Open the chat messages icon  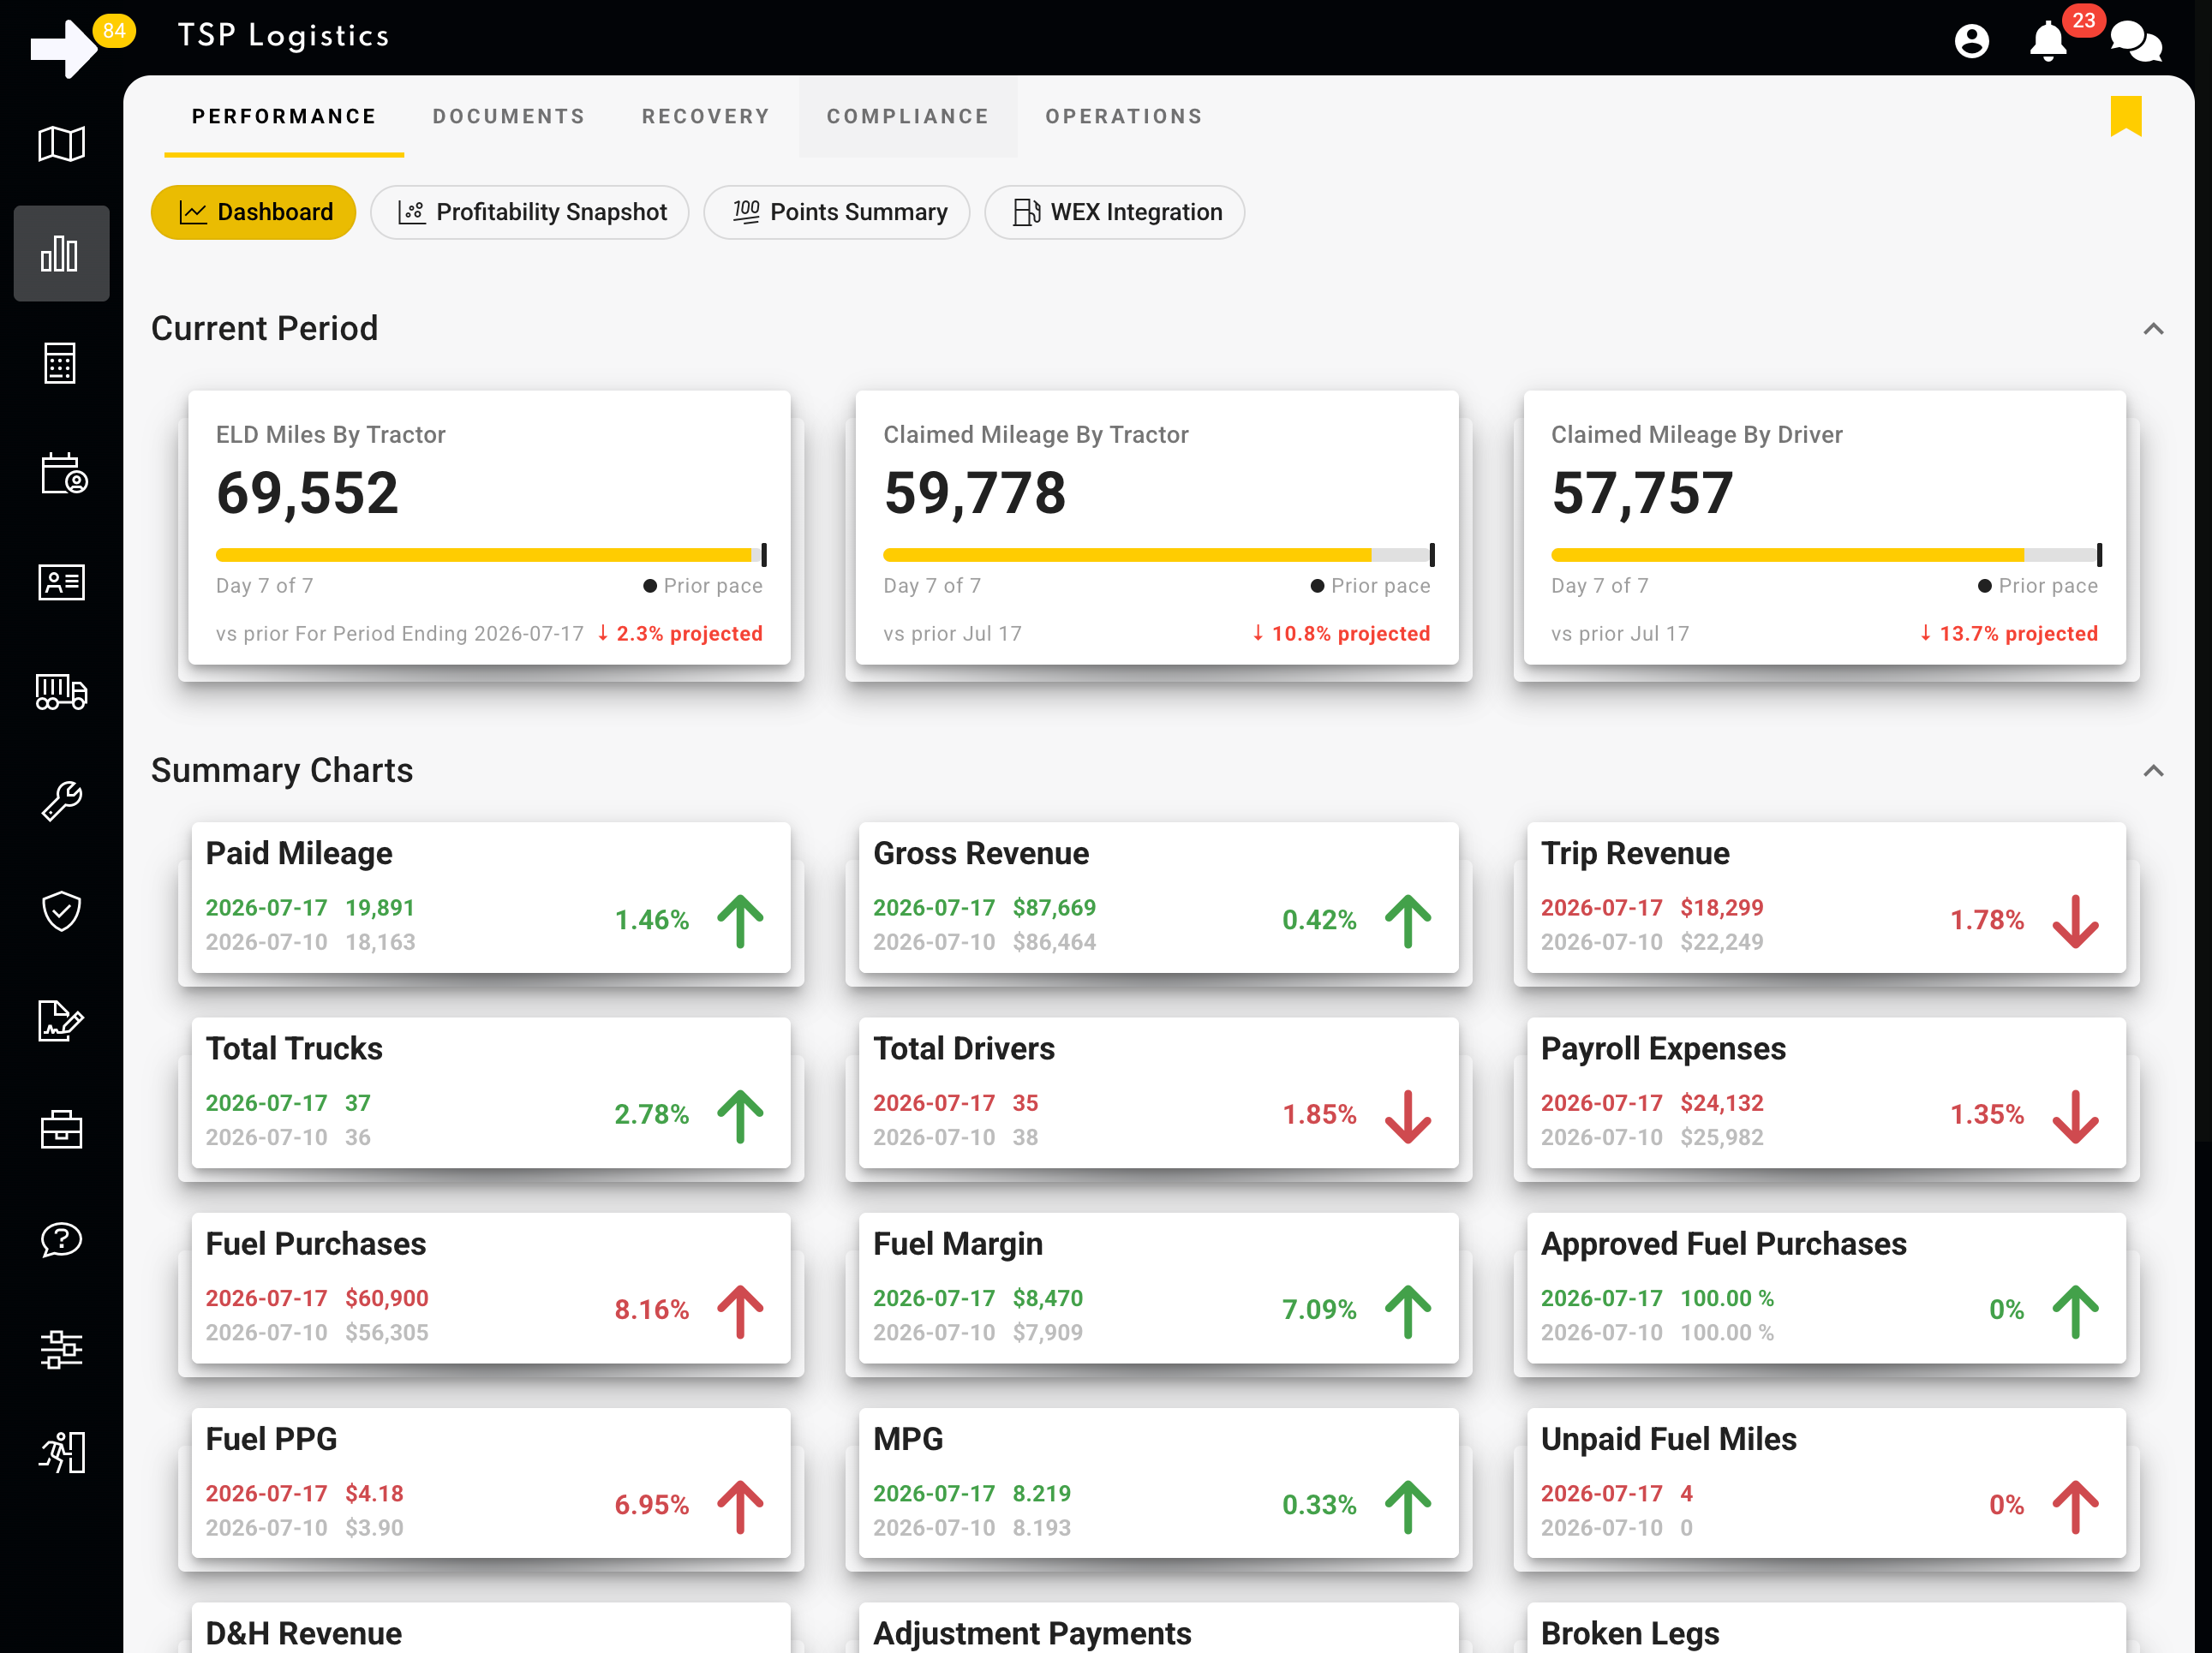[2135, 42]
